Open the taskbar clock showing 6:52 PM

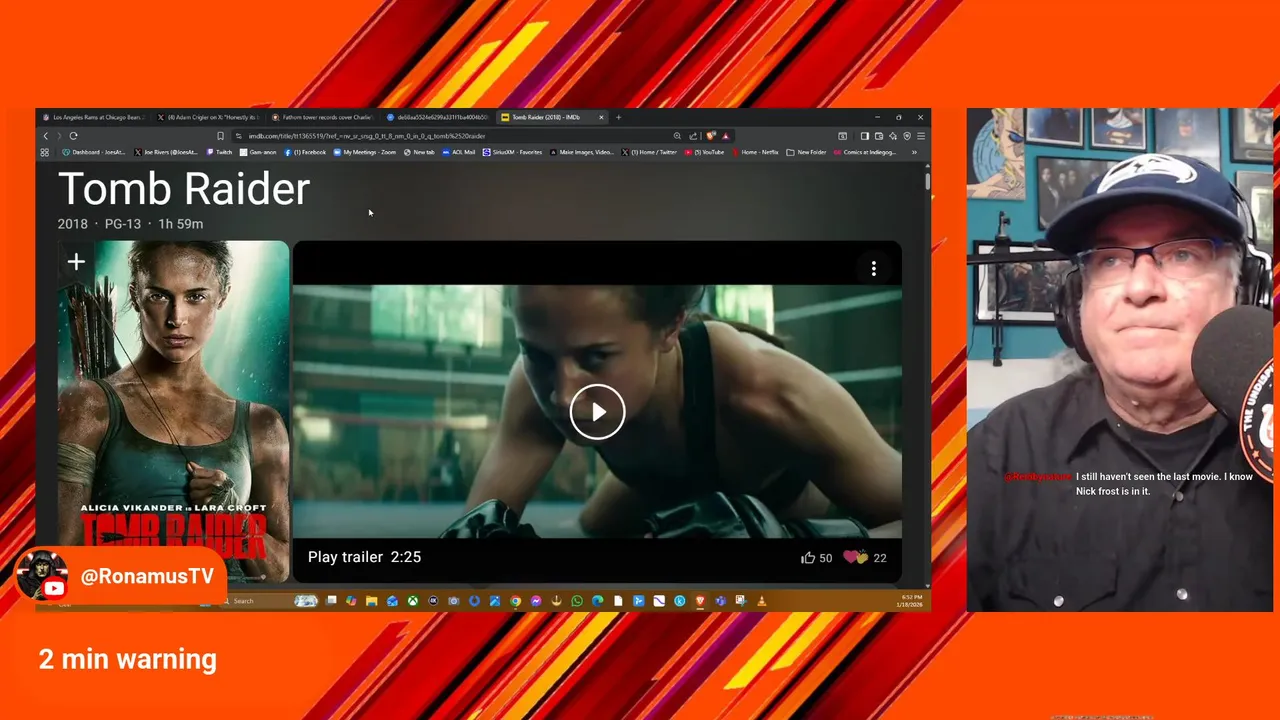(911, 601)
